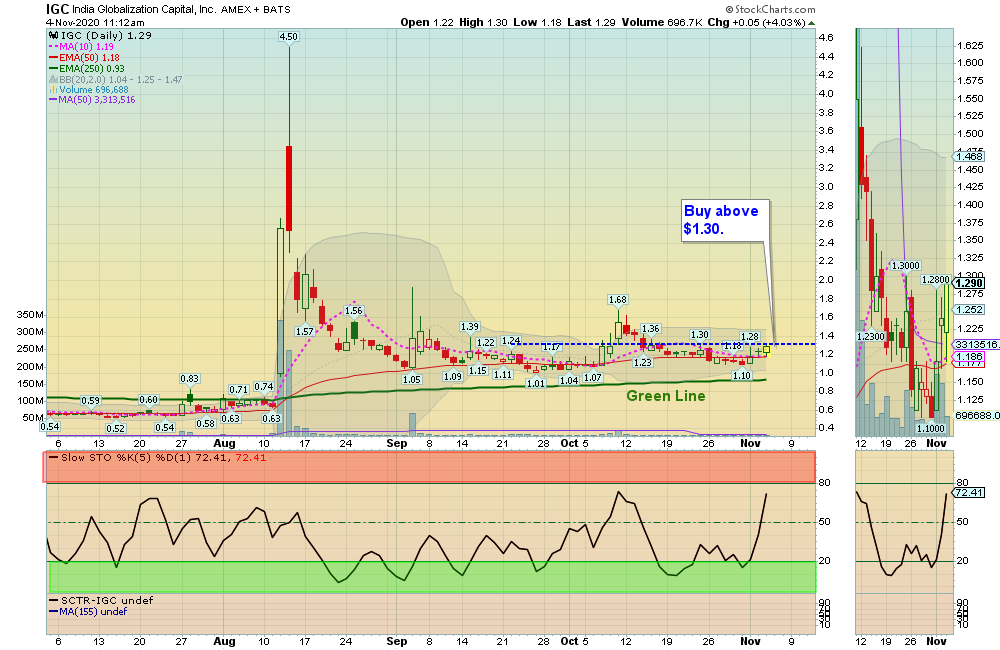Click the 350M volume axis label
1000x650 pixels.
30,315
